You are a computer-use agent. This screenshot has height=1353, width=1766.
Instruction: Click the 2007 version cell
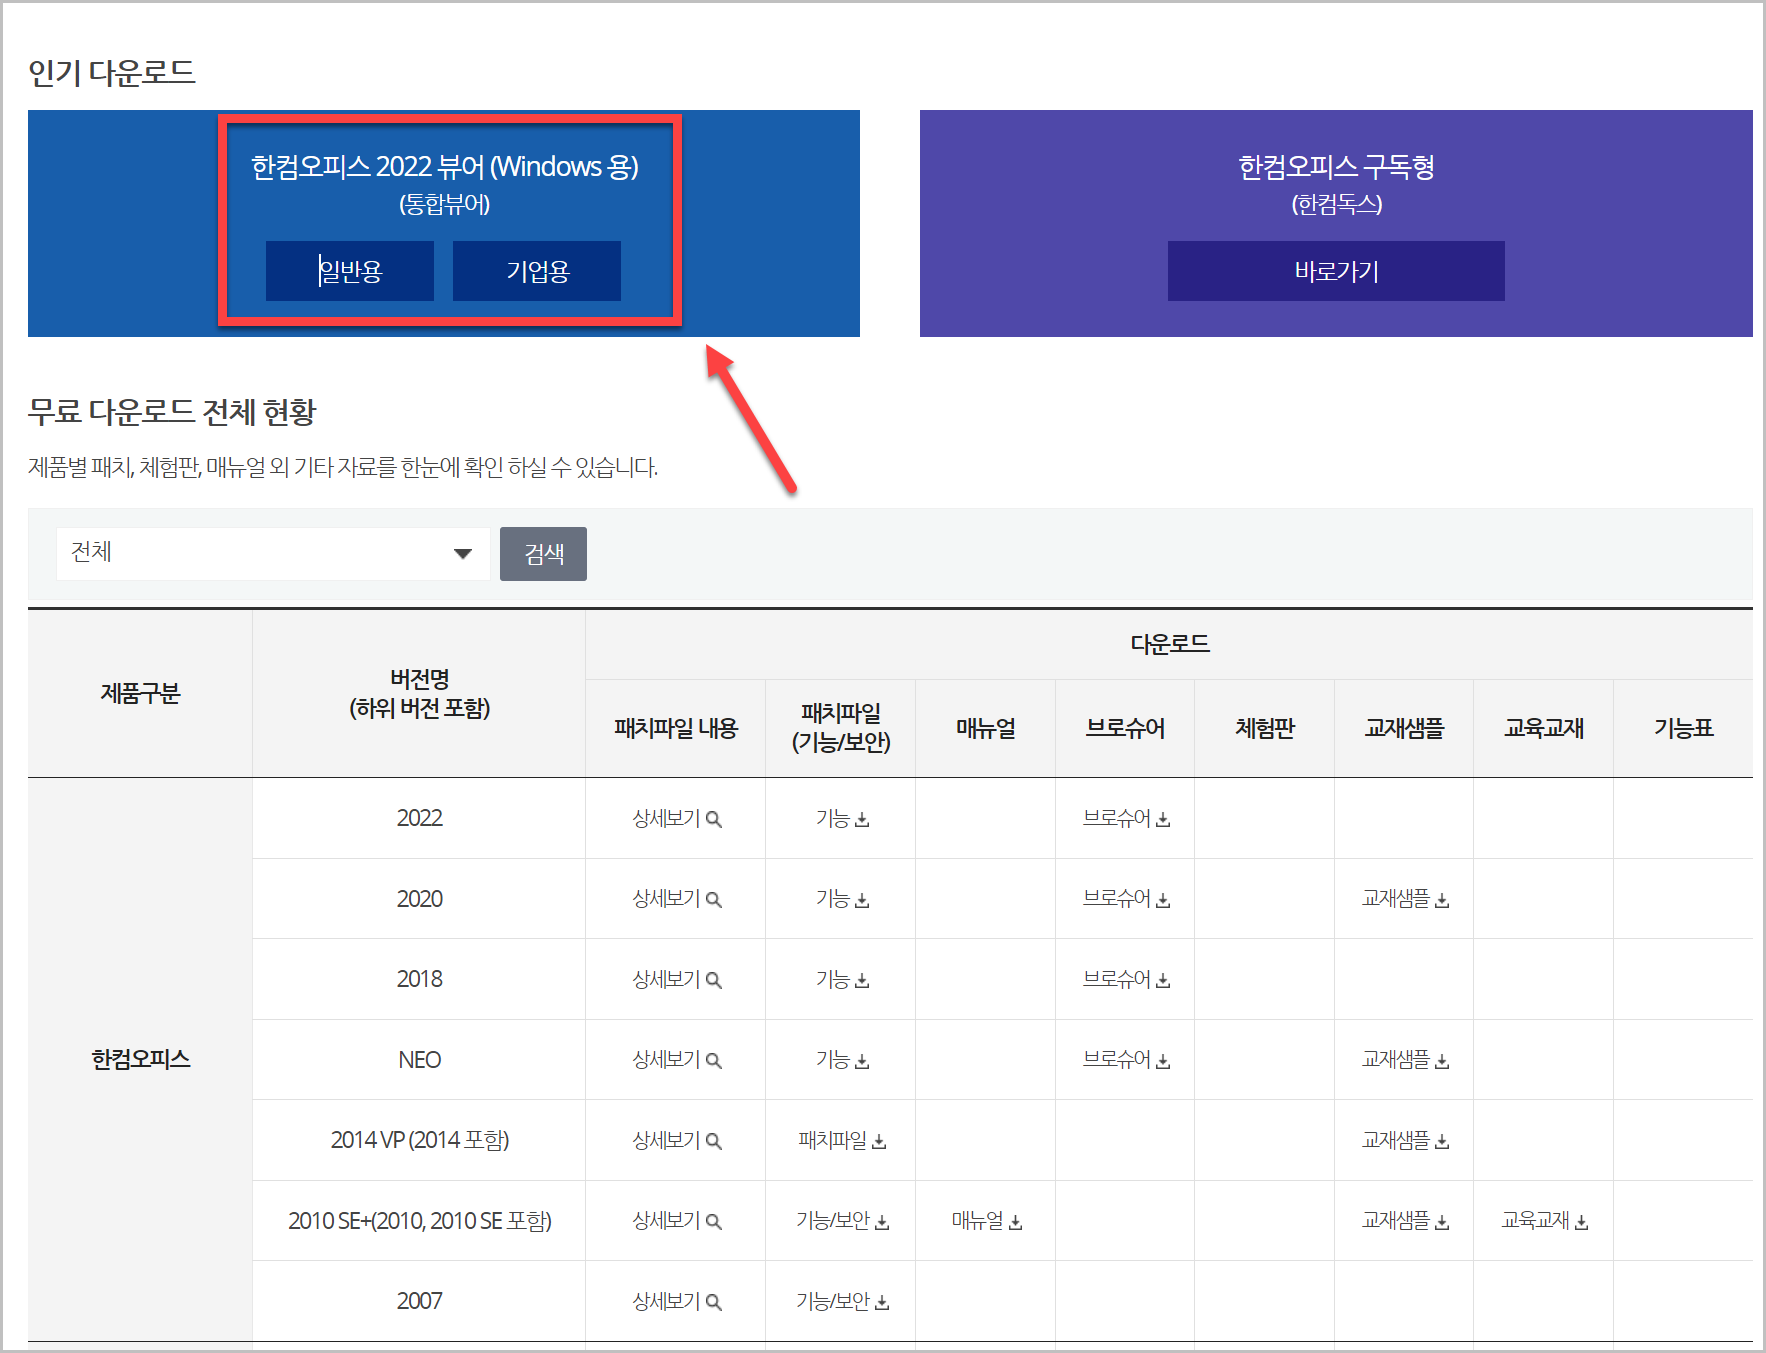[419, 1301]
